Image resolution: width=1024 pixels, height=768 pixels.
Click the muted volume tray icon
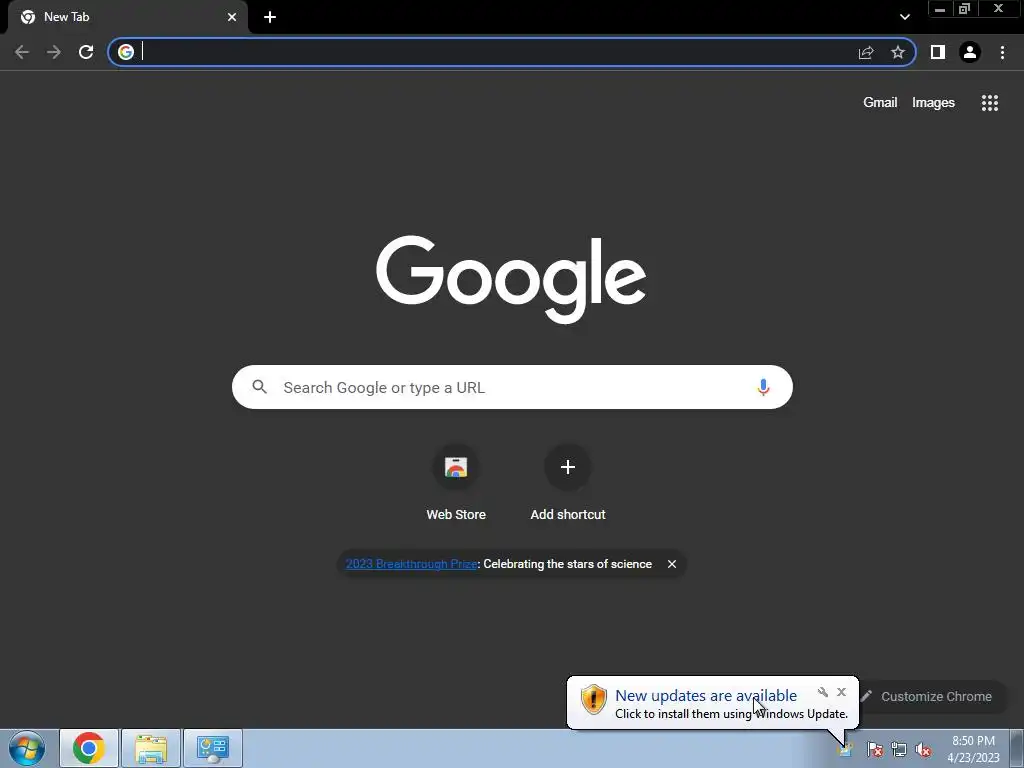pos(923,750)
